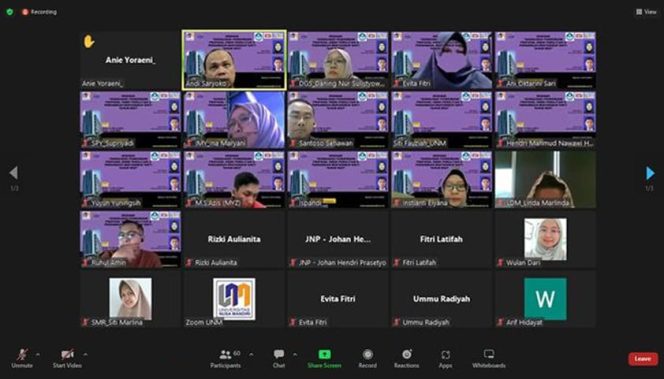The image size is (664, 379).
Task: Click muted mic icon beside Wulan Dari name
Action: coord(501,263)
